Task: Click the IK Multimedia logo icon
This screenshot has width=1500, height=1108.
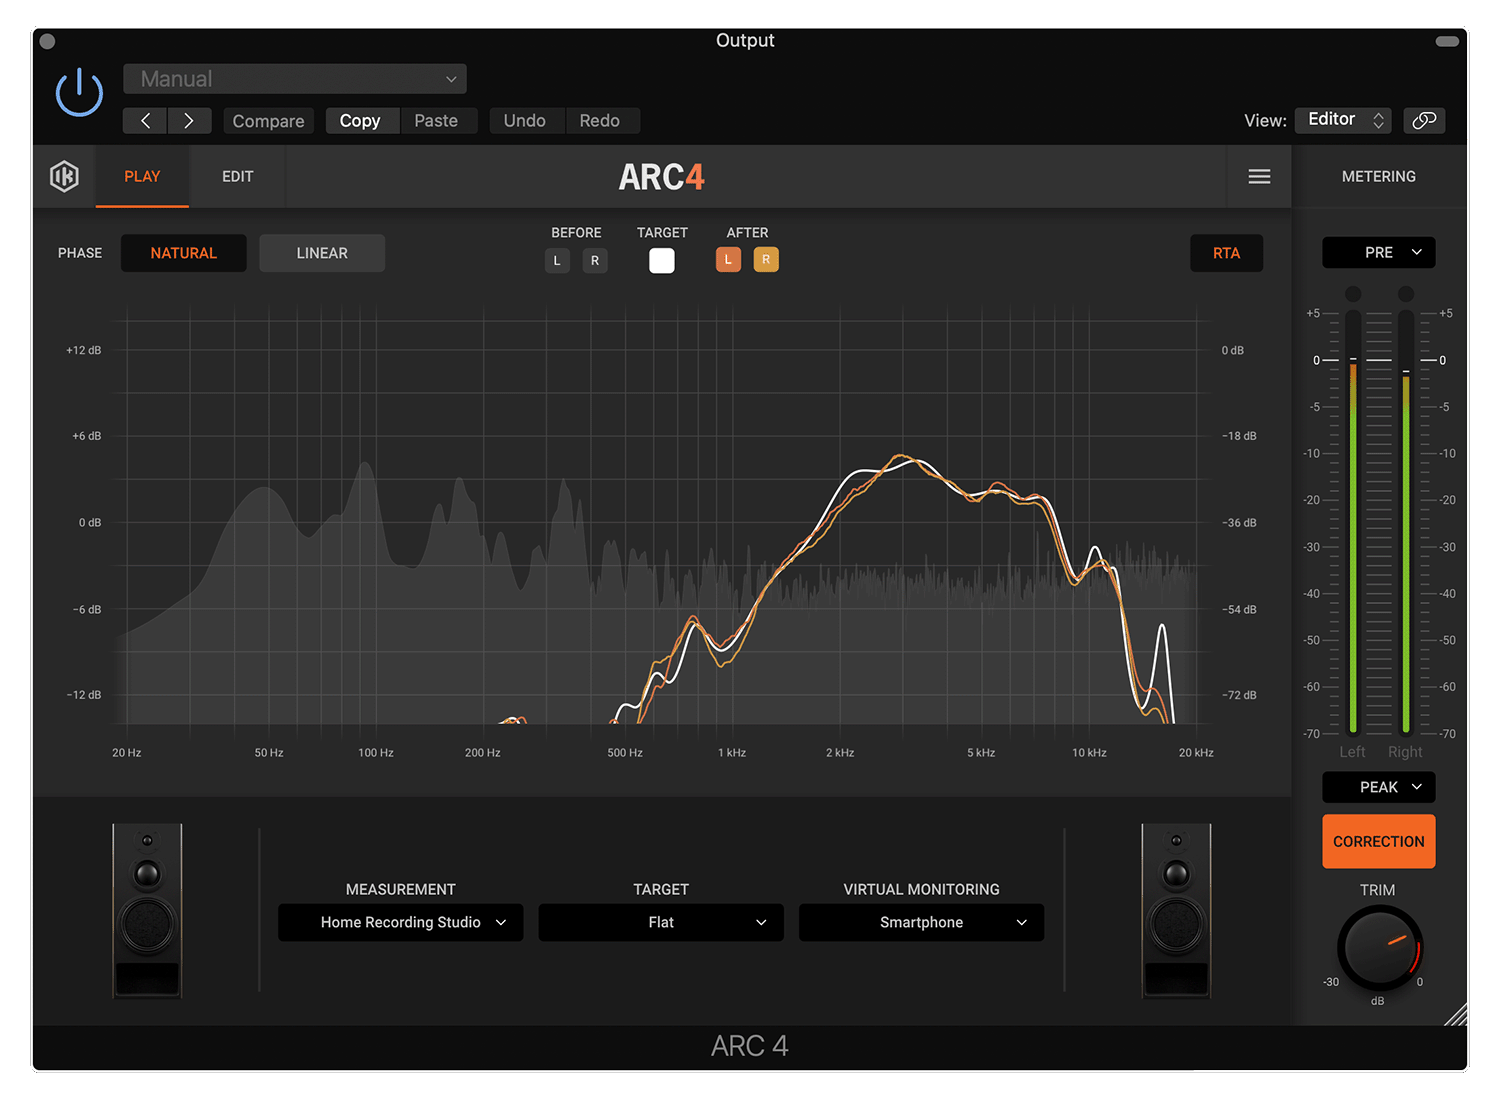Action: point(64,176)
